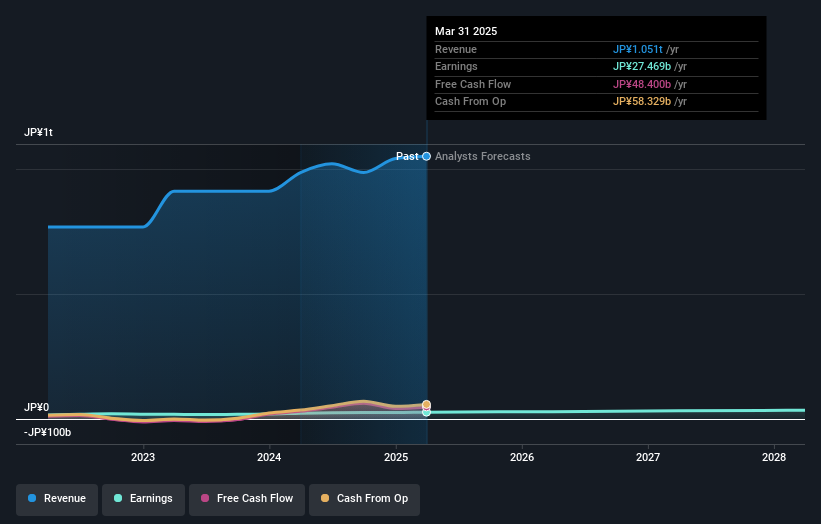The height and width of the screenshot is (524, 821).
Task: Click the teal Earnings data point marker
Action: (426, 412)
